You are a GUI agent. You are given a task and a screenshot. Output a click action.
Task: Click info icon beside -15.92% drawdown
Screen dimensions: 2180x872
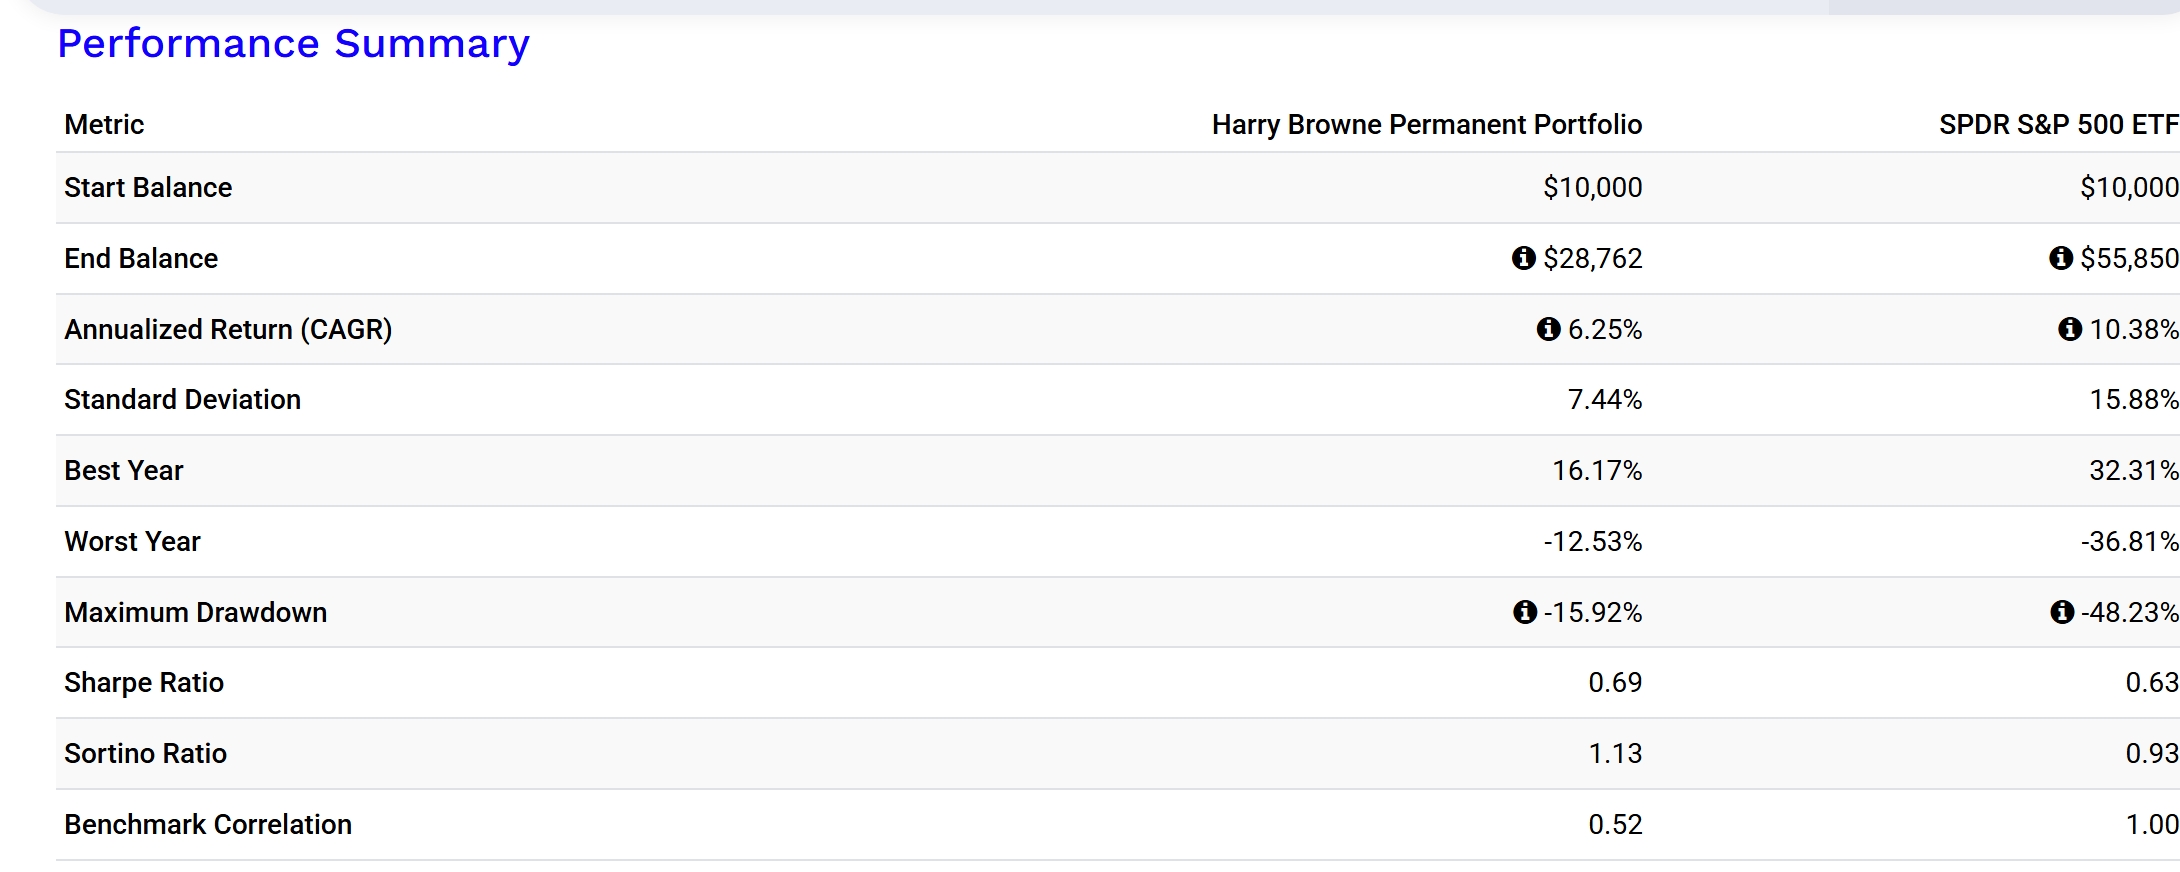click(1524, 612)
